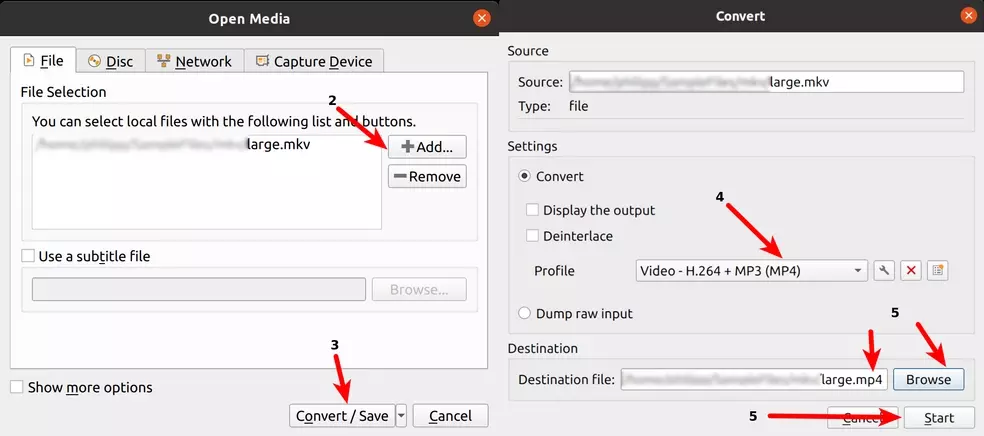This screenshot has width=984, height=436.
Task: Click the subtitle file Browse... button
Action: click(x=419, y=289)
